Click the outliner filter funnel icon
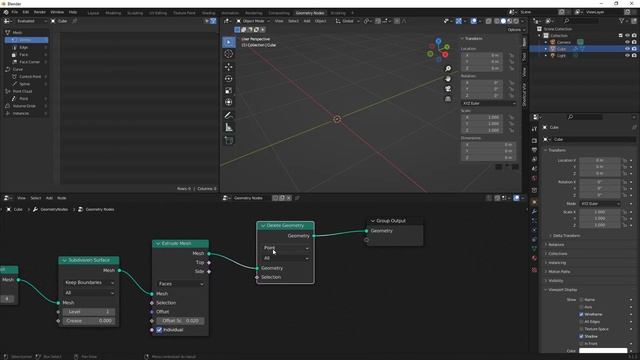This screenshot has width=640, height=360. (x=621, y=21)
